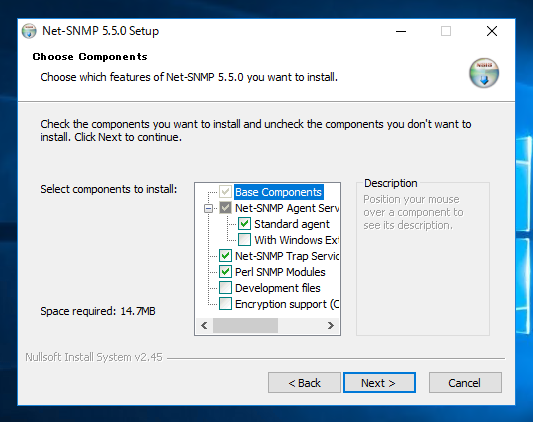Viewport: 533px width, 422px height.
Task: Click the 'Nullsoft Install System v2.45' text
Action: pyautogui.click(x=94, y=357)
